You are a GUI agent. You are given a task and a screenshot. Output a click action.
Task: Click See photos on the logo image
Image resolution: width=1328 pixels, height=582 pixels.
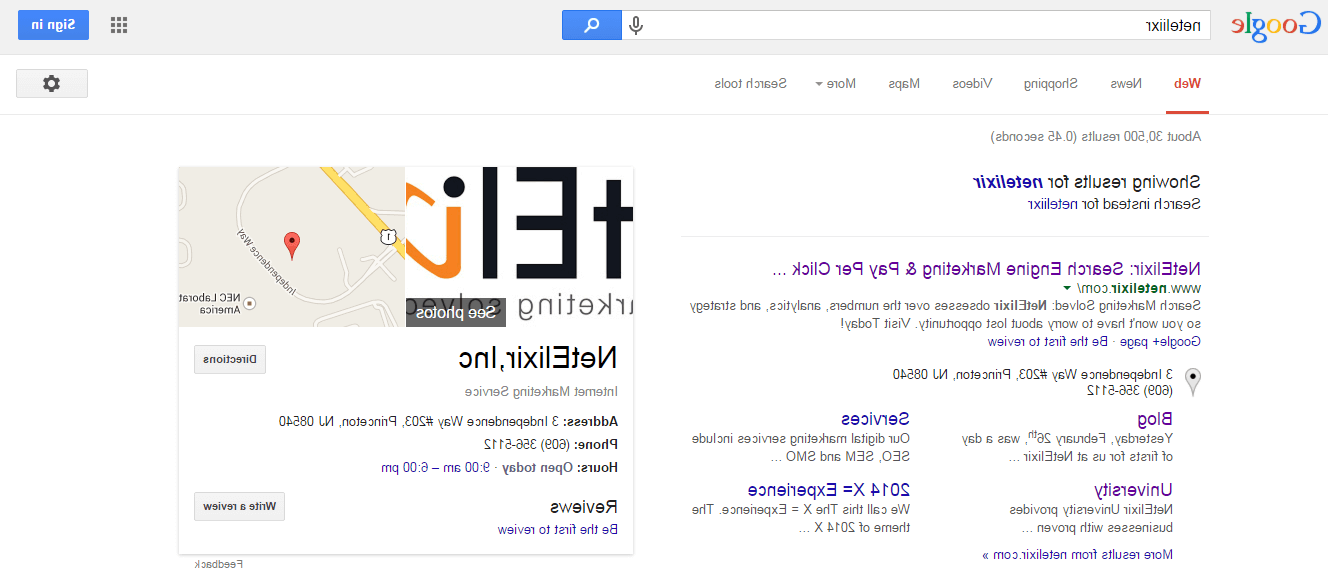point(456,313)
